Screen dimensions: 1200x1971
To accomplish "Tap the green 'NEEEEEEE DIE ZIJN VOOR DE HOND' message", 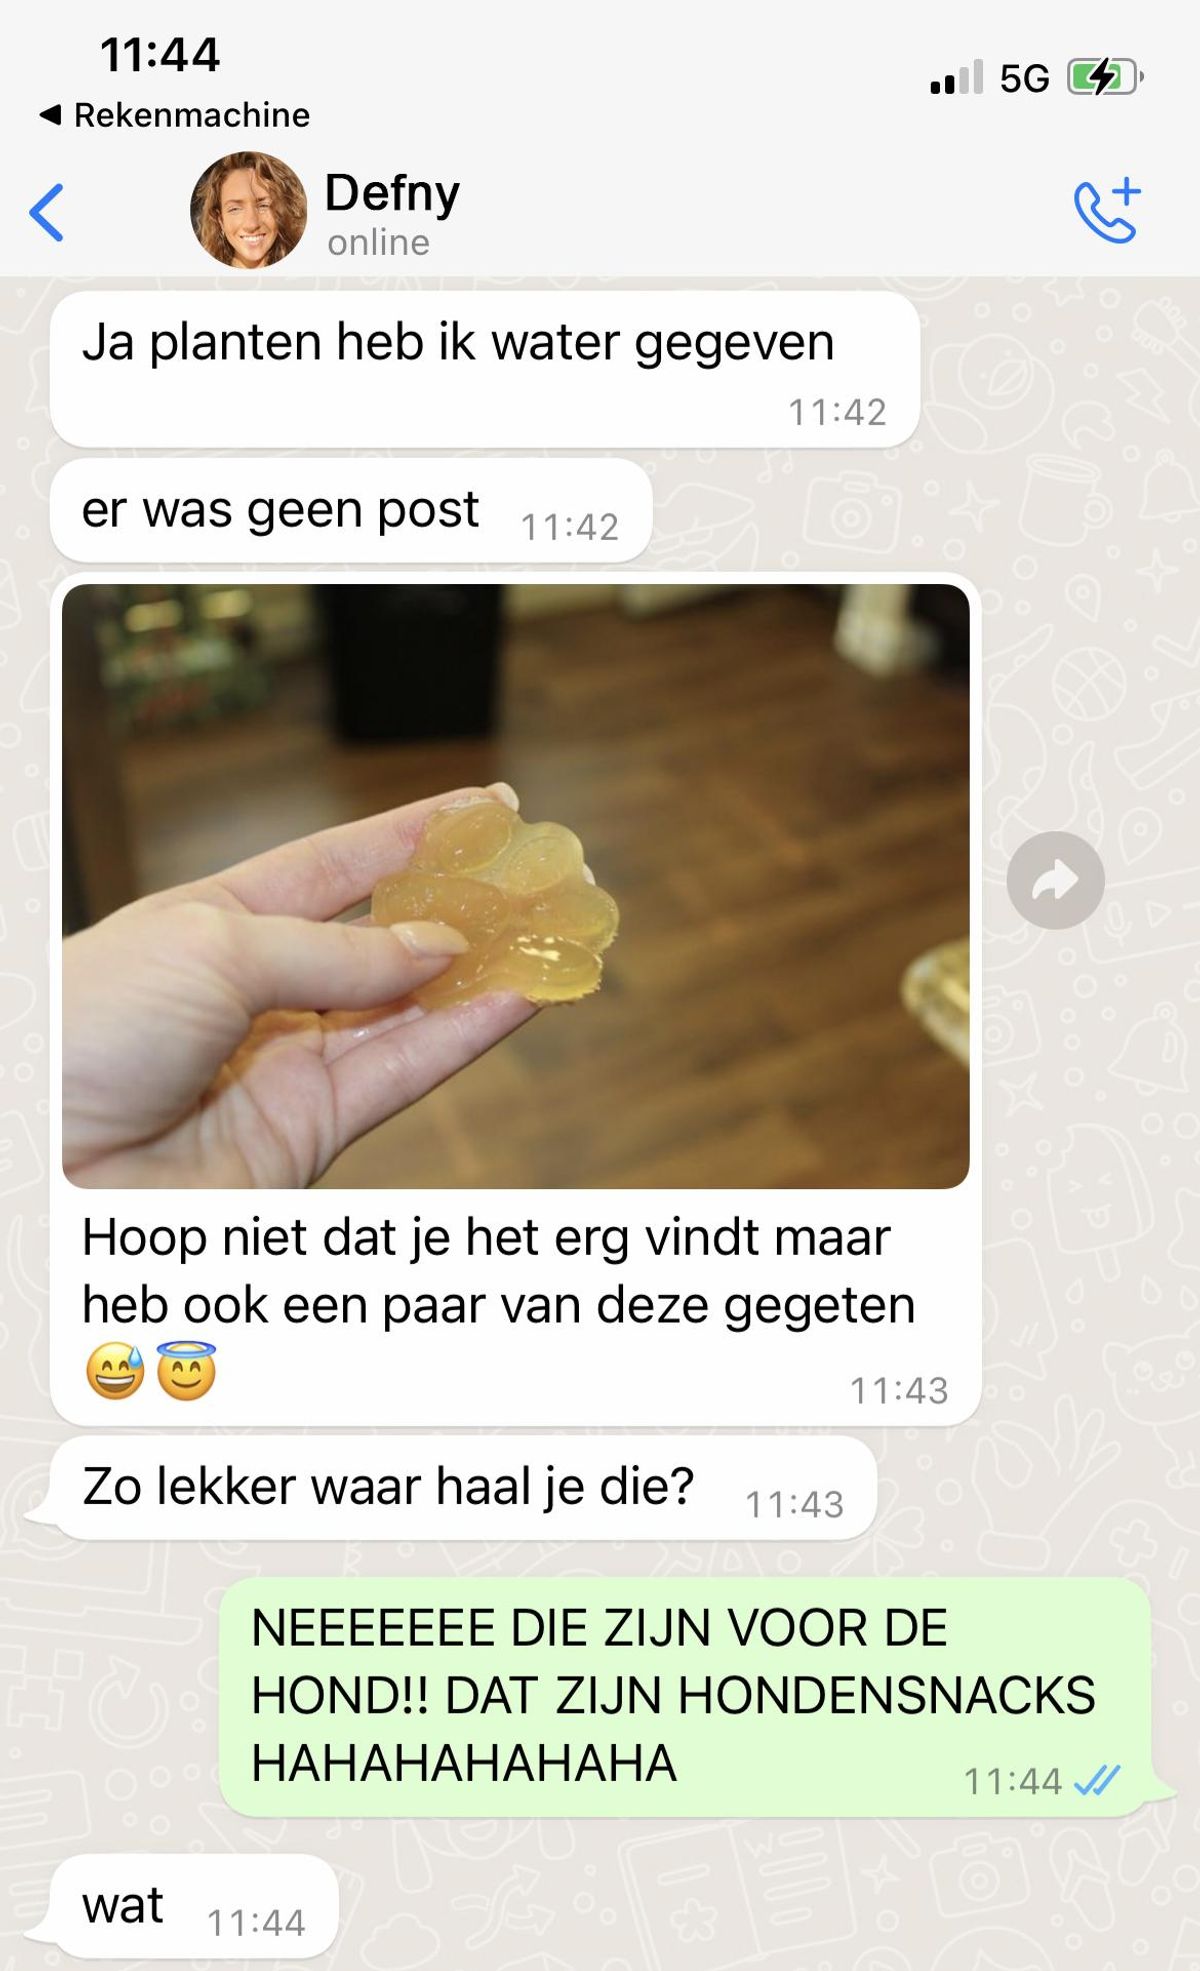I will pyautogui.click(x=685, y=1697).
